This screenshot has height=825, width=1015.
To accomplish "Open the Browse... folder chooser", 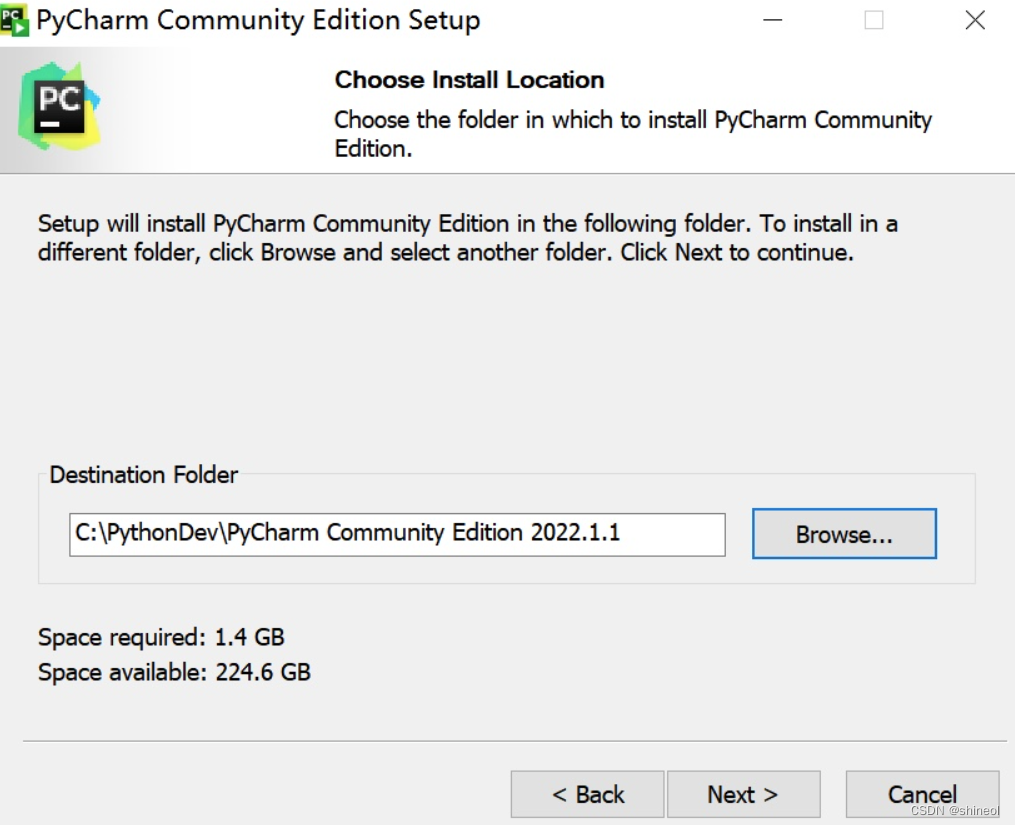I will [x=844, y=534].
